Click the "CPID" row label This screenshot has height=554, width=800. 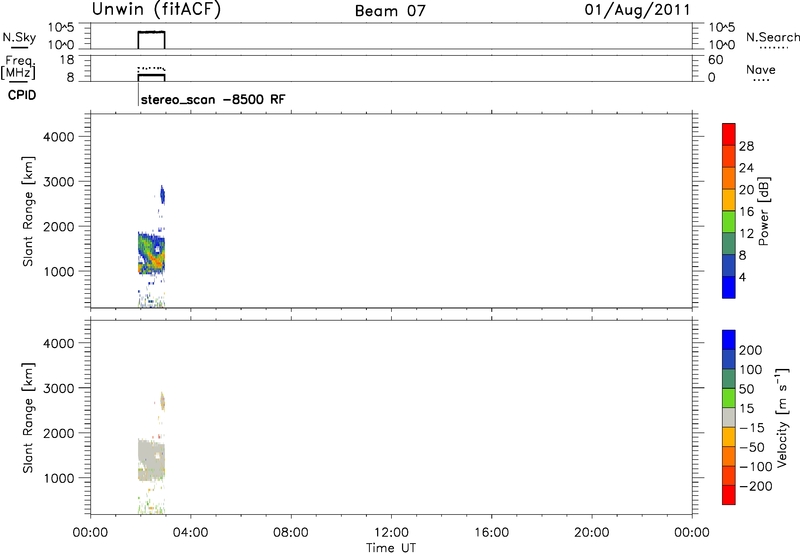[21, 95]
